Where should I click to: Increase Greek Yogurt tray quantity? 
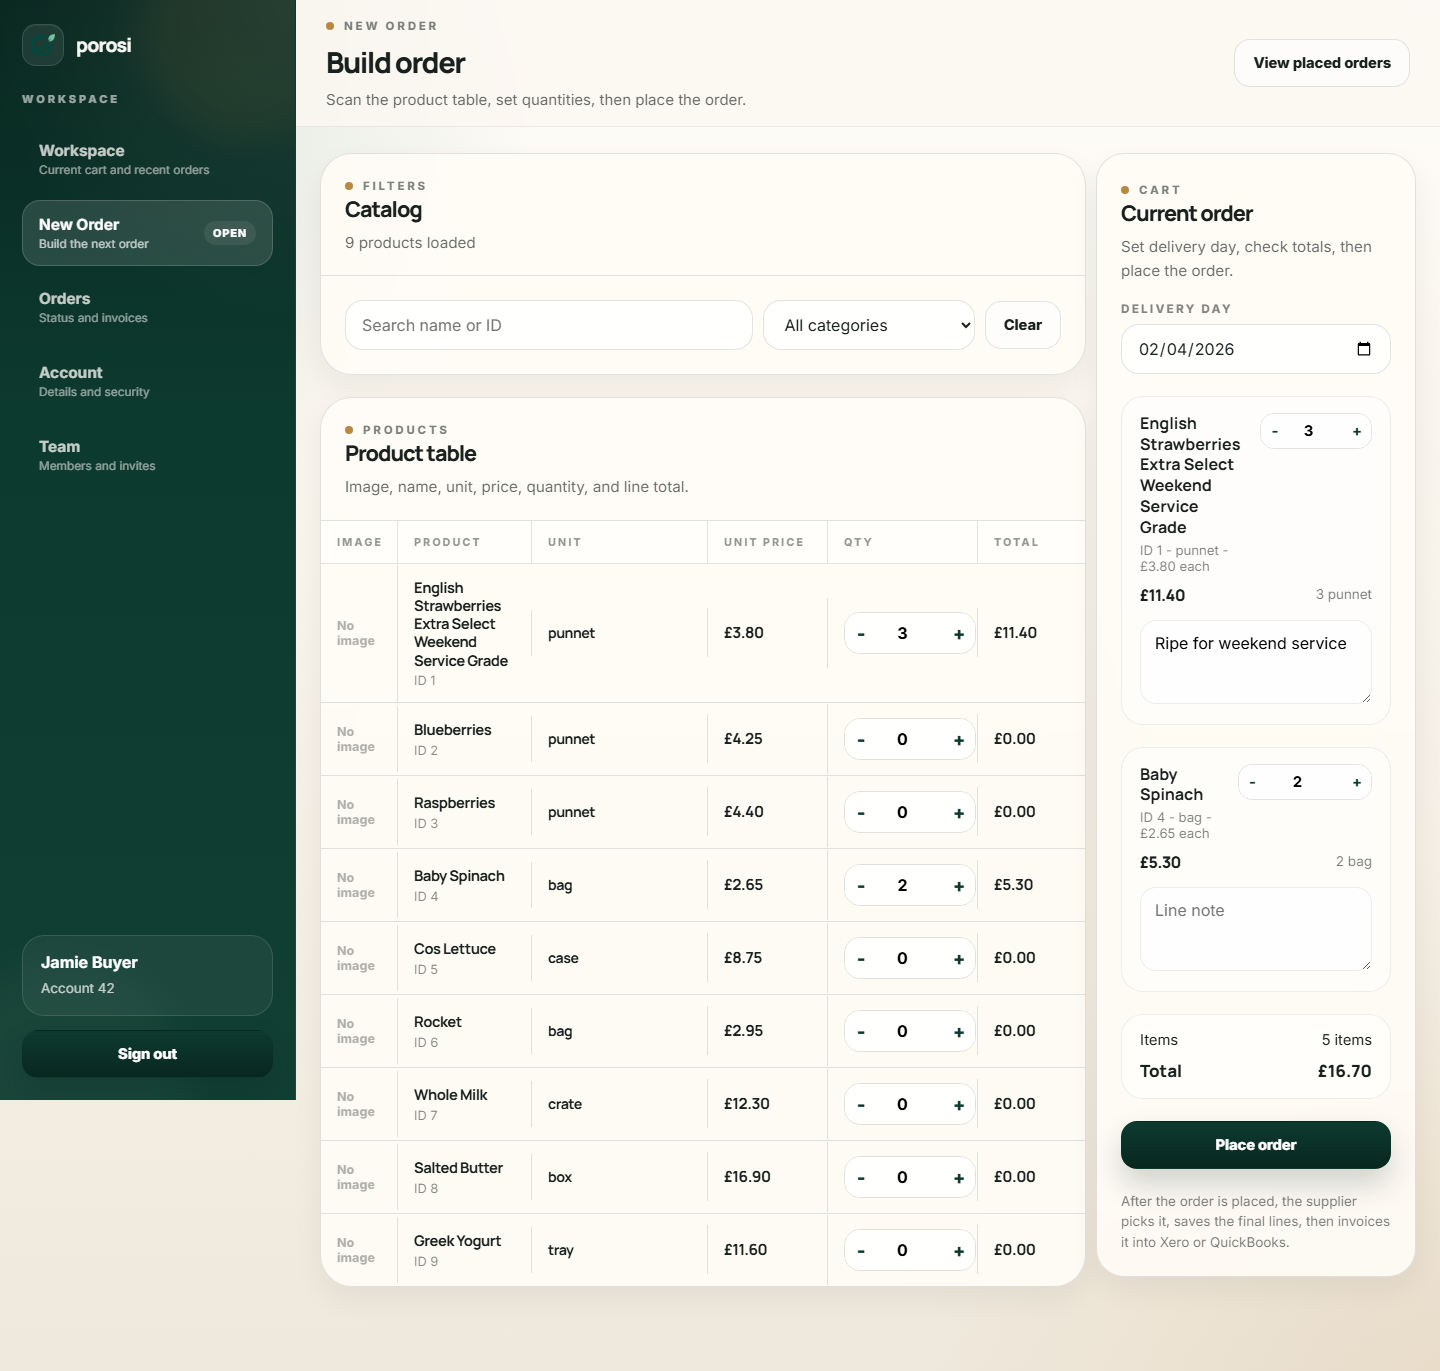click(959, 1251)
